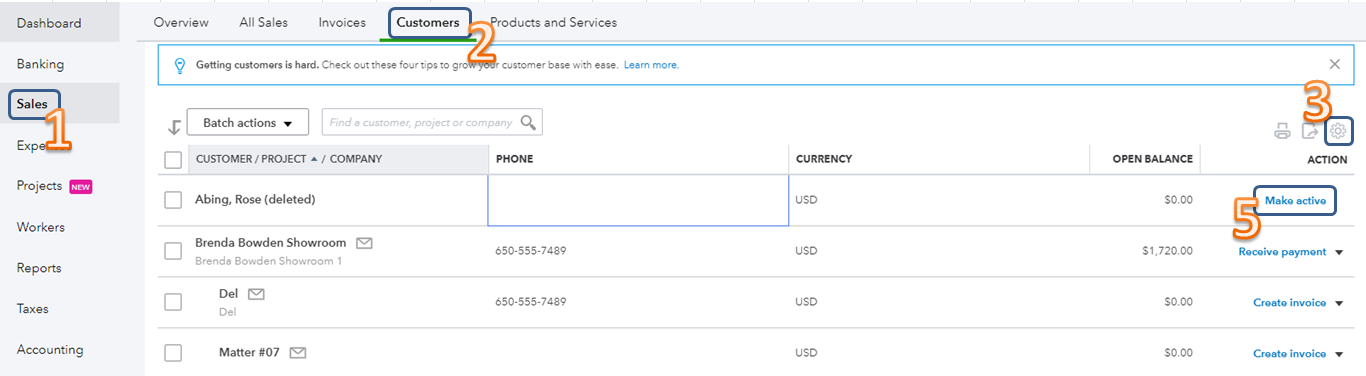Viewport: 1366px width, 376px height.
Task: Switch to the Invoices tab
Action: (x=342, y=22)
